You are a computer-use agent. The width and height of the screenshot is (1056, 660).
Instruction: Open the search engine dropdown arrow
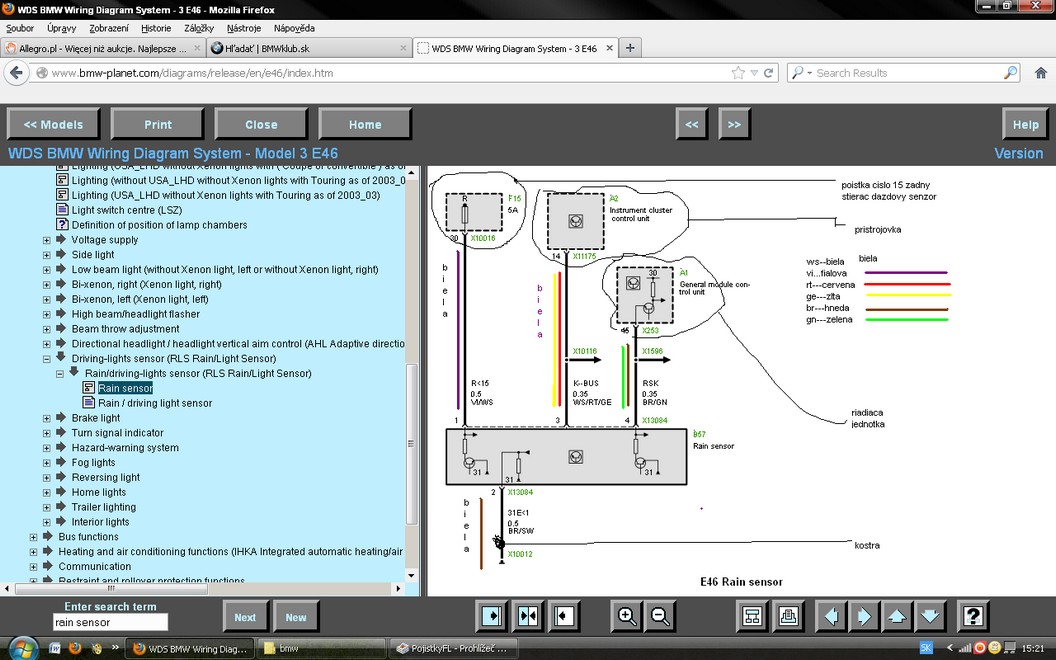(810, 73)
